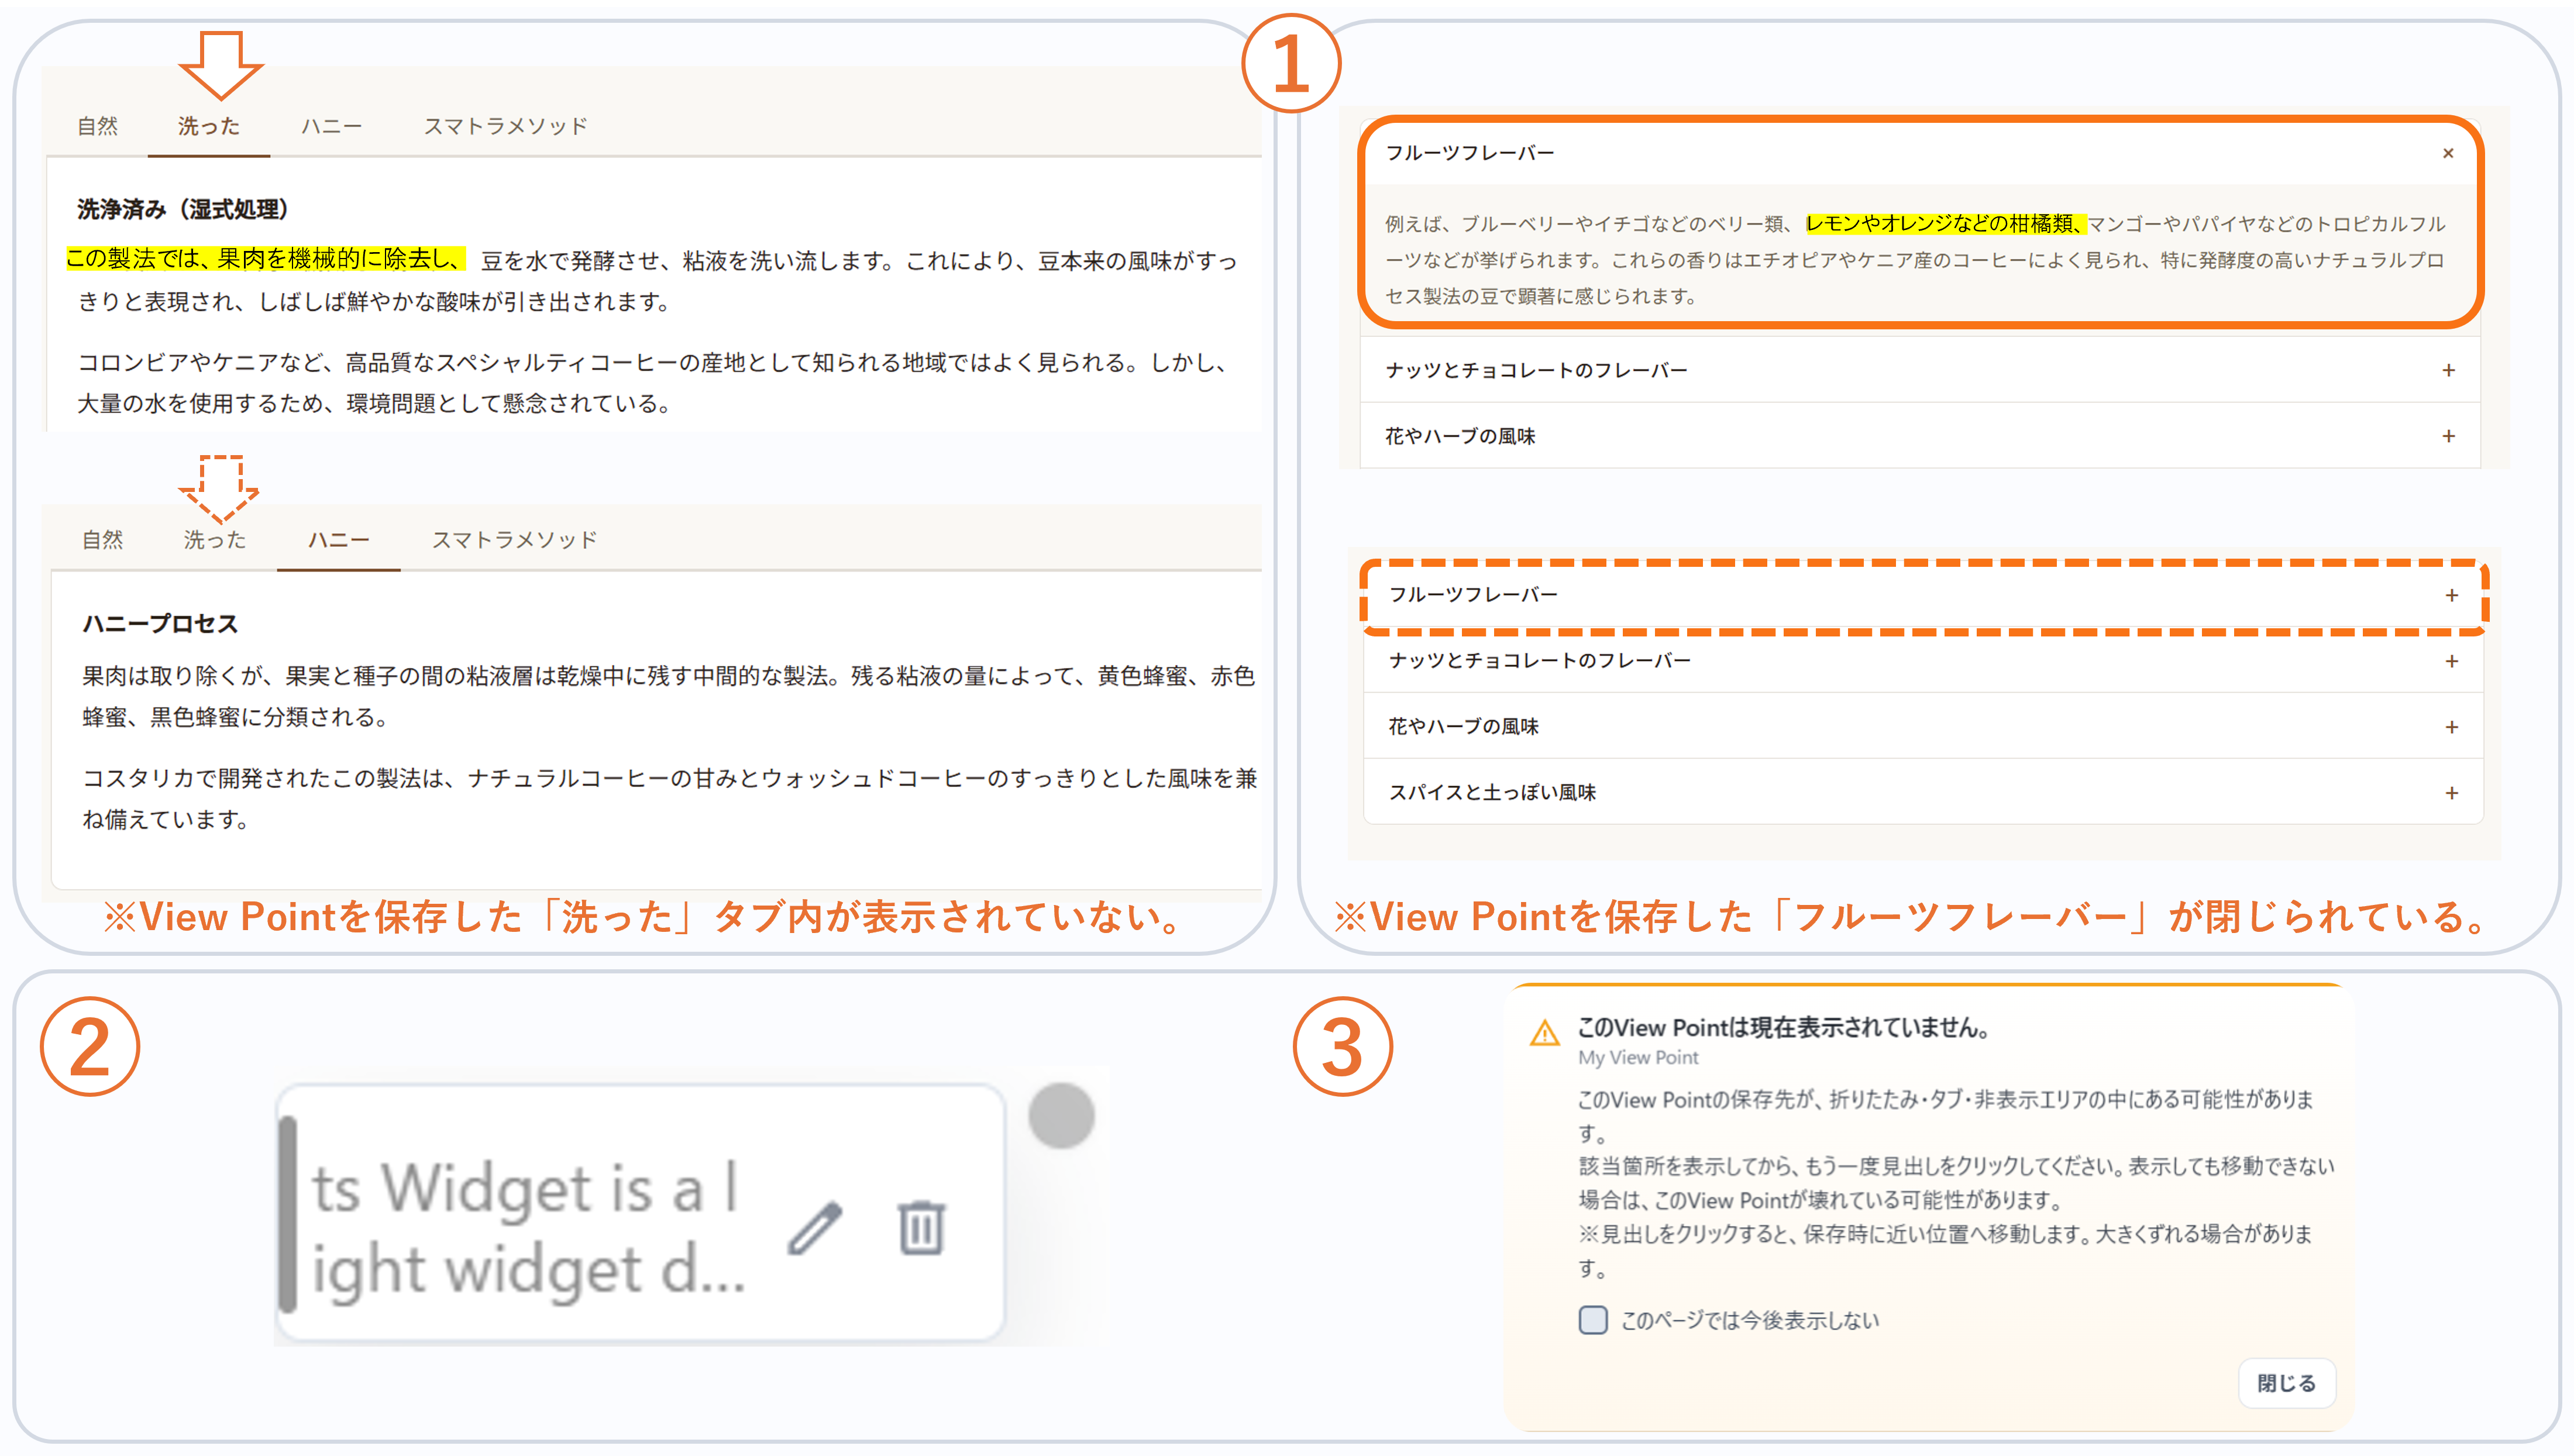The height and width of the screenshot is (1456, 2574).
Task: Click the dialog note starting ※見出しをクリックすると
Action: 1945,1250
